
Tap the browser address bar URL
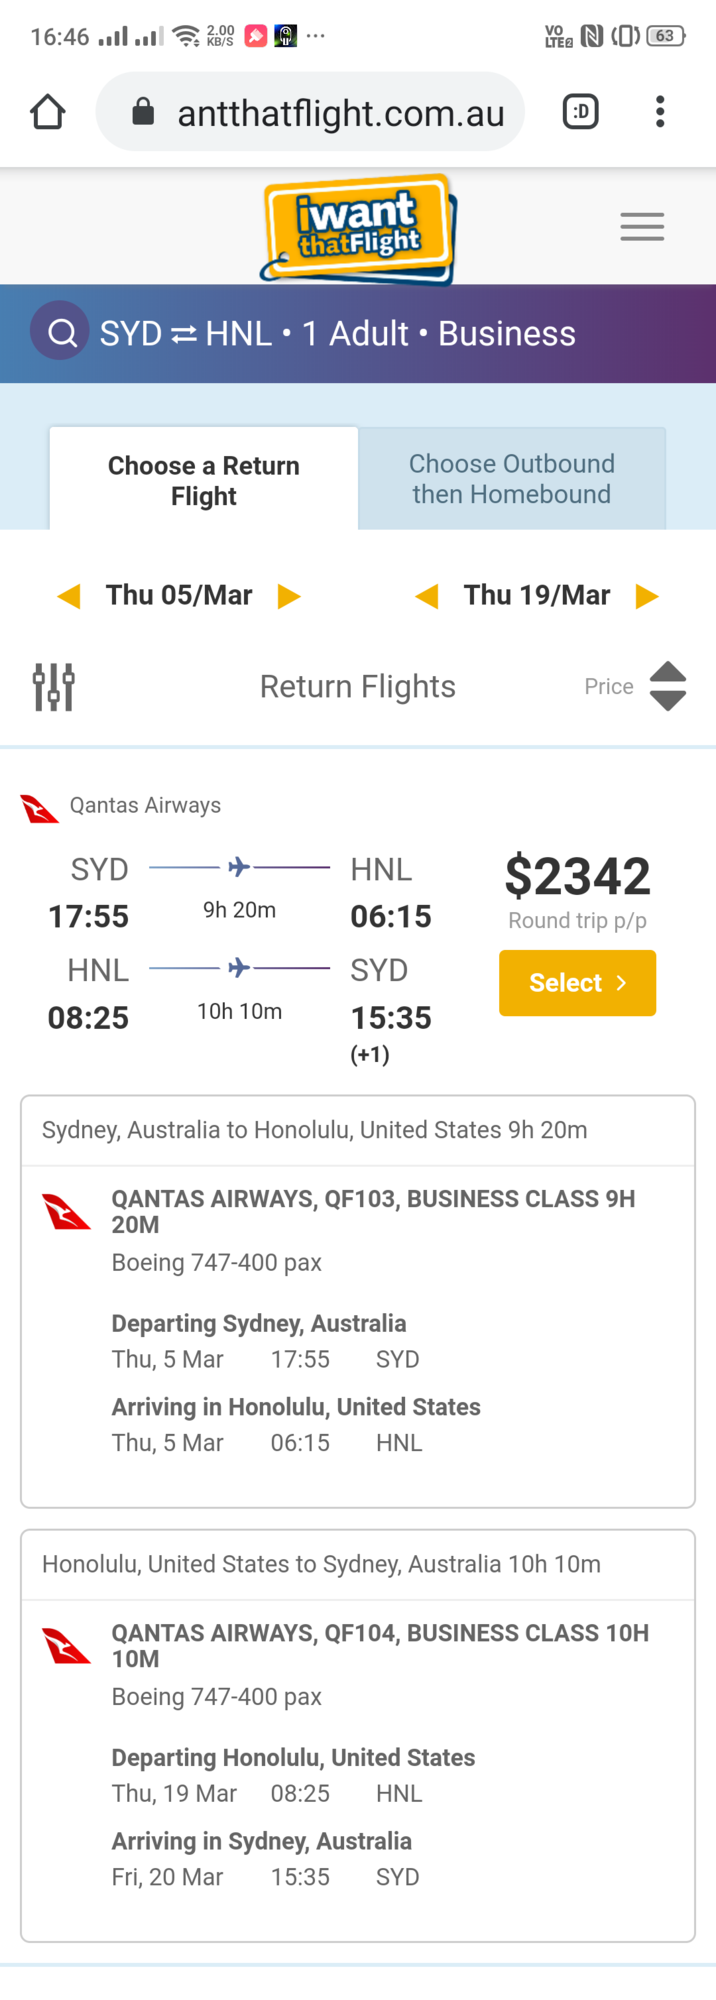(340, 113)
